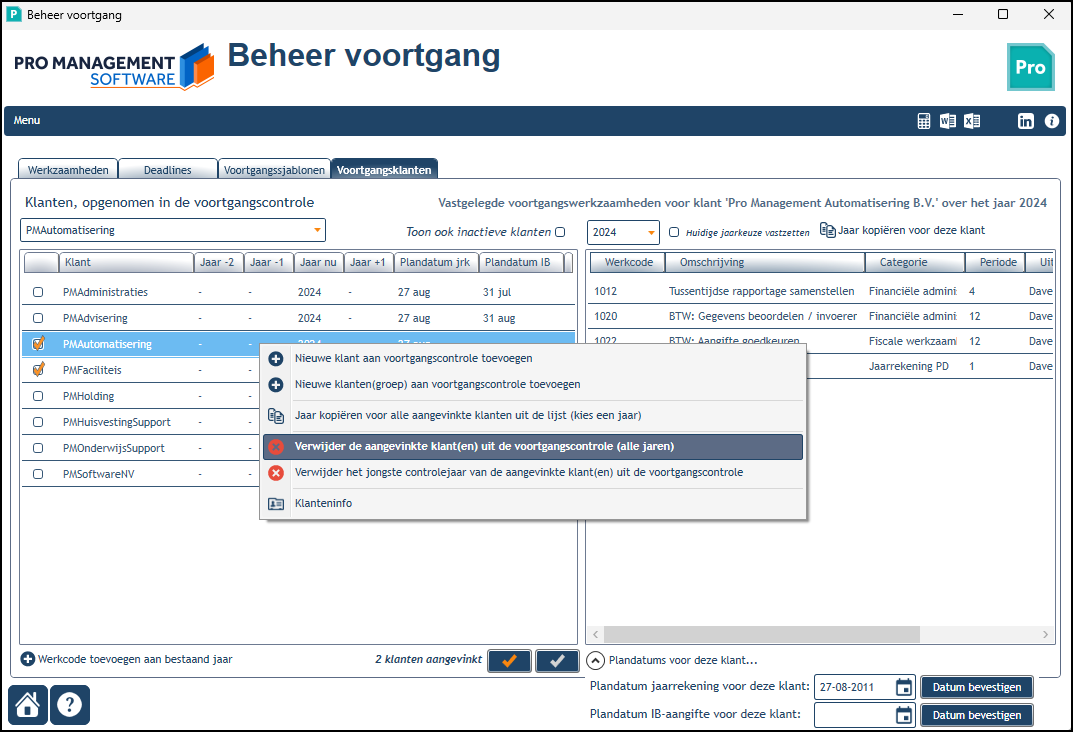Click Datum bevestigen for IB-aangifte
This screenshot has height=732, width=1073.
[x=977, y=715]
